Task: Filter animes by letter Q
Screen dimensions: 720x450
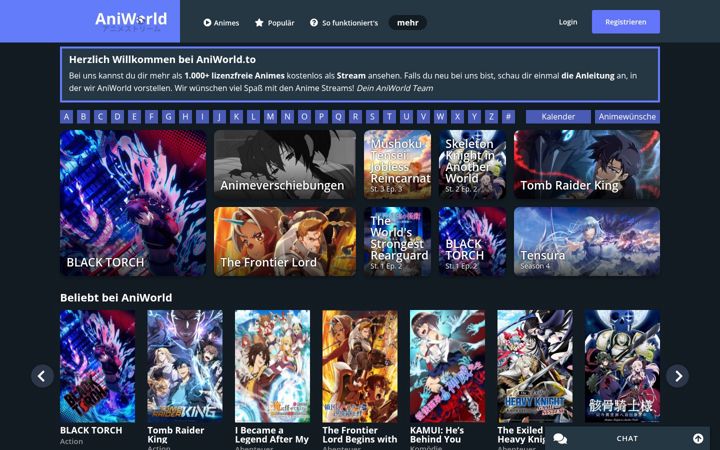Action: click(338, 117)
